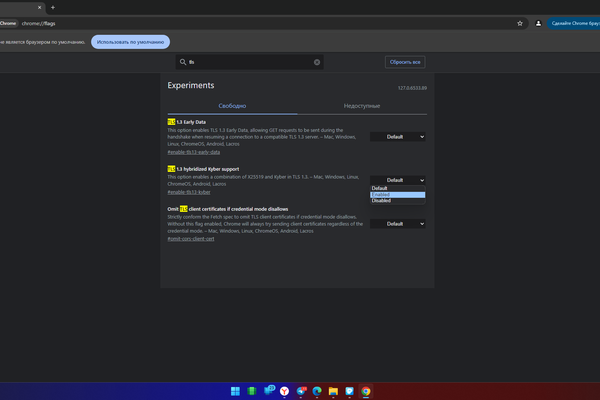The image size is (600, 400).
Task: Select the TLS 1.3 Early Data title
Action: [x=187, y=122]
